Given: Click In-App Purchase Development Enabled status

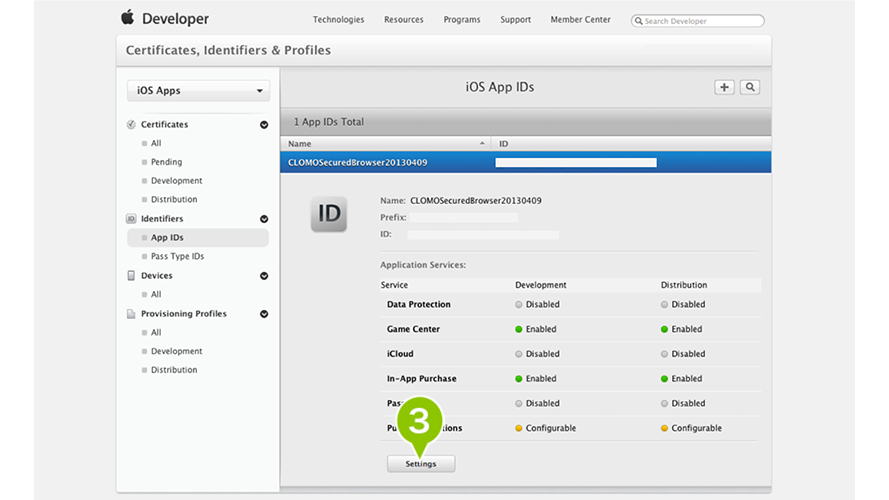Looking at the screenshot, I should [536, 379].
